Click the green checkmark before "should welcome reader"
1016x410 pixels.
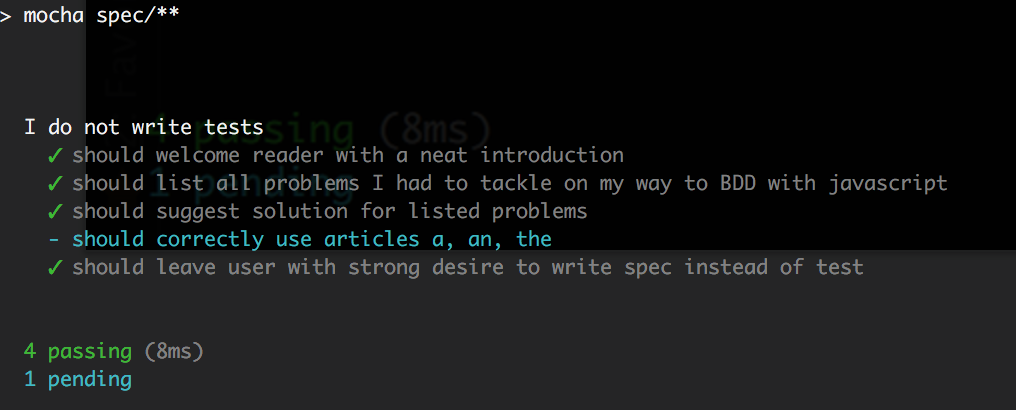pos(56,156)
